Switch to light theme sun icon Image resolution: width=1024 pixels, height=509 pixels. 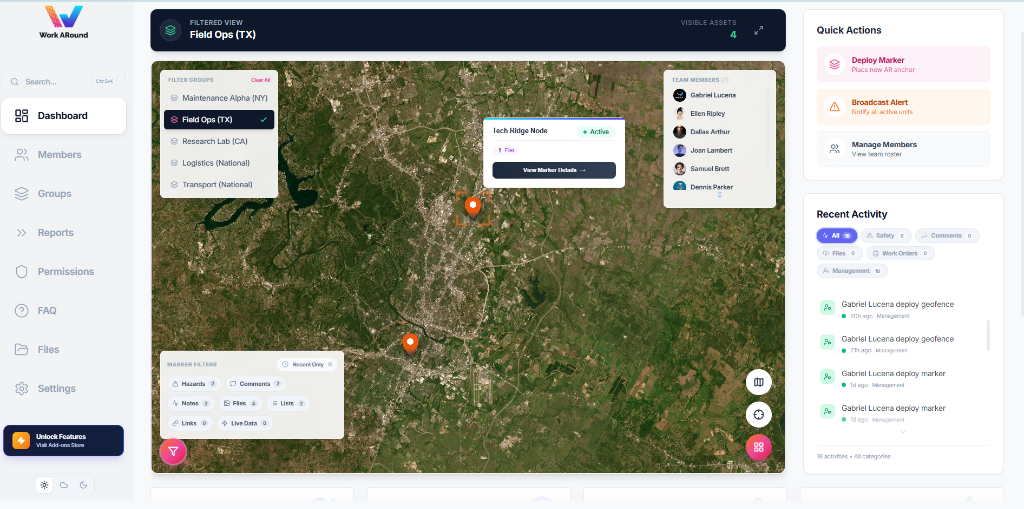(x=44, y=485)
